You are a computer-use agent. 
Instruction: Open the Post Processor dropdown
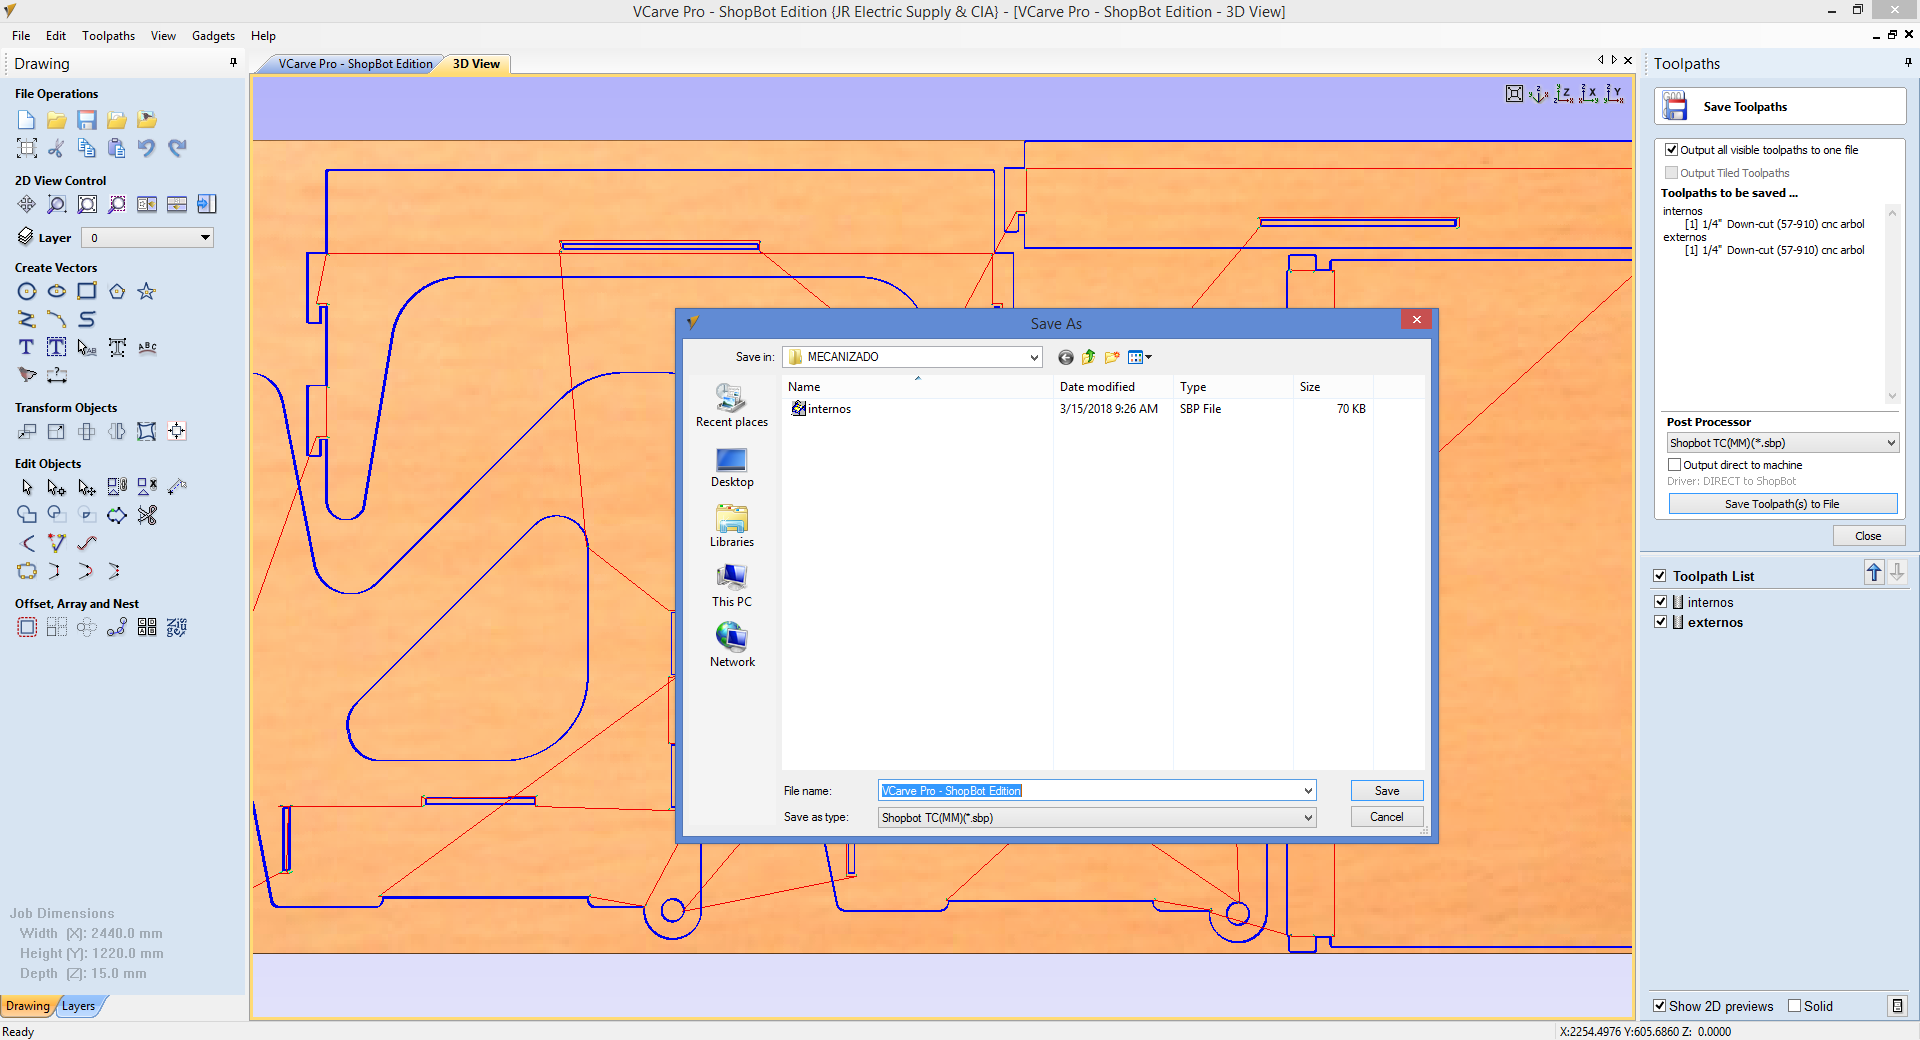pos(1891,443)
